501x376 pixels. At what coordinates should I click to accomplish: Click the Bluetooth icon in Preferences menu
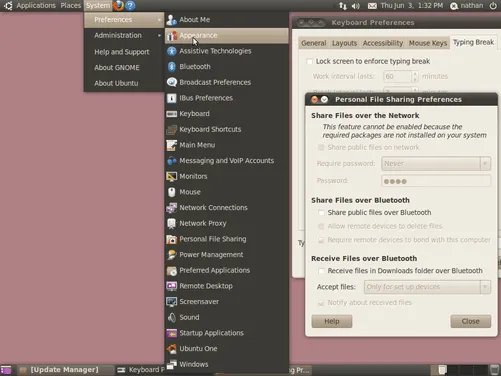coord(171,67)
